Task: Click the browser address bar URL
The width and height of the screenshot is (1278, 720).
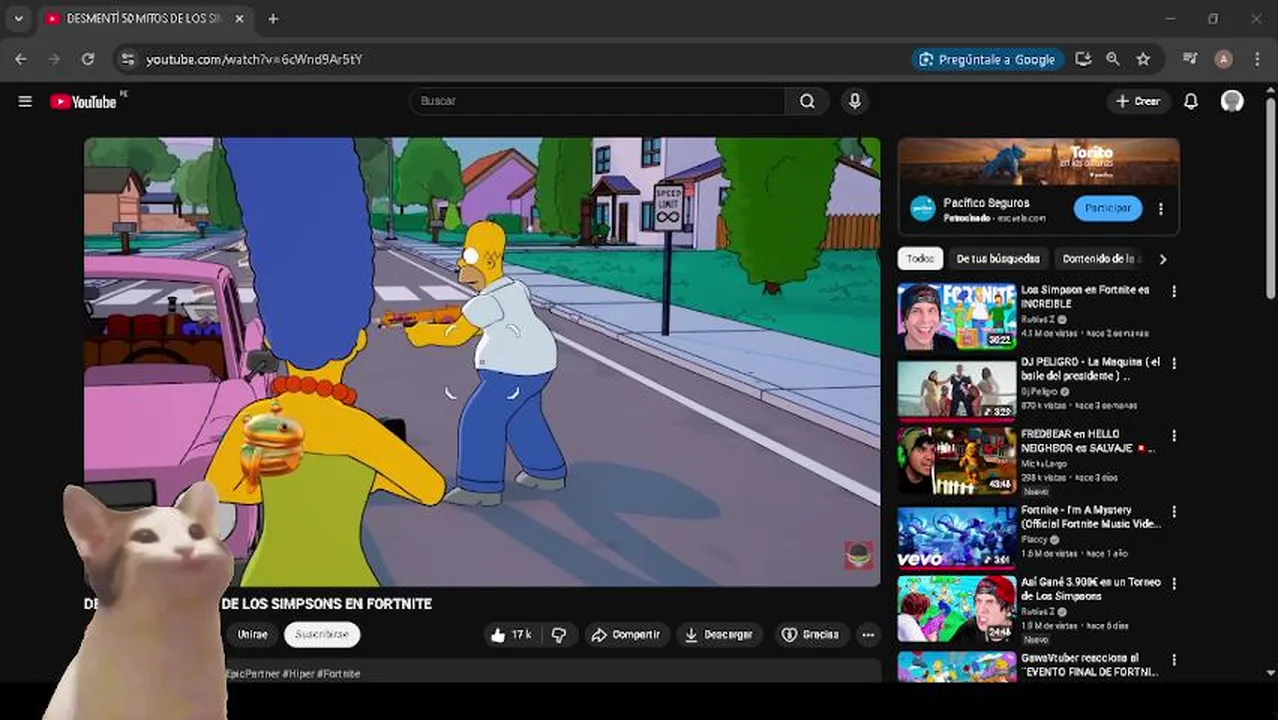Action: click(254, 59)
